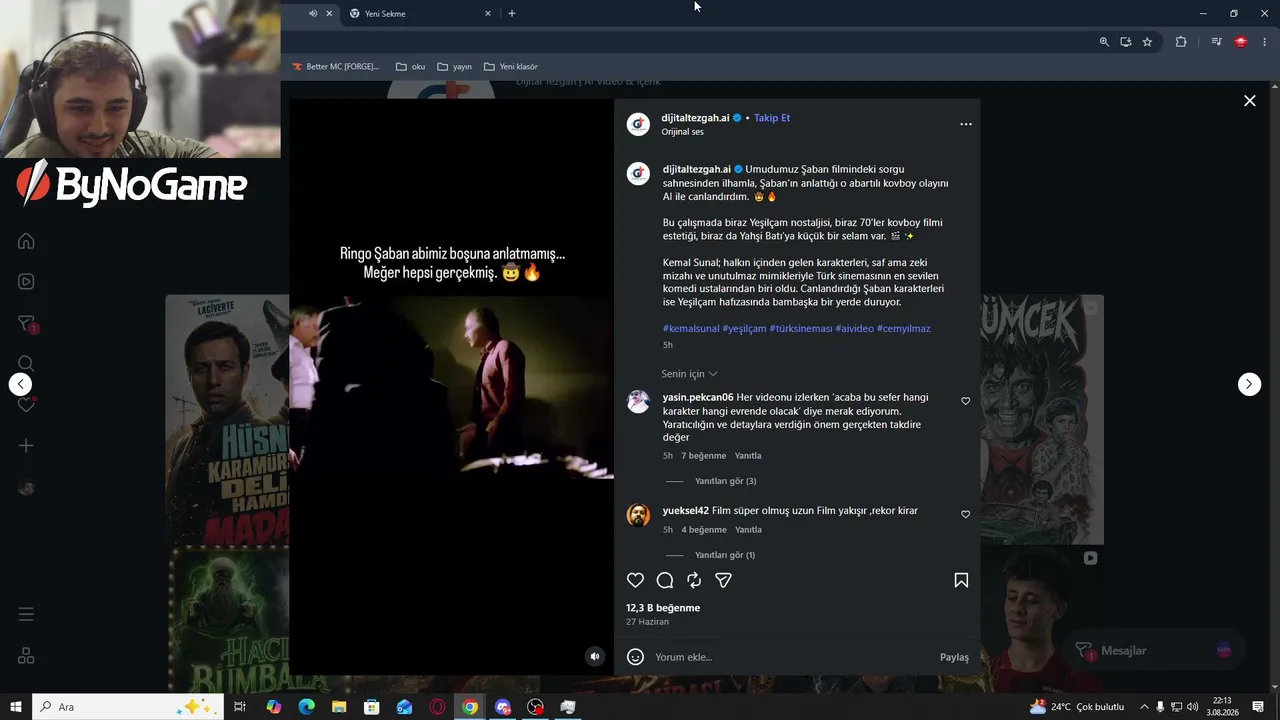
Task: Open the emoji picker in comment box
Action: (x=635, y=657)
